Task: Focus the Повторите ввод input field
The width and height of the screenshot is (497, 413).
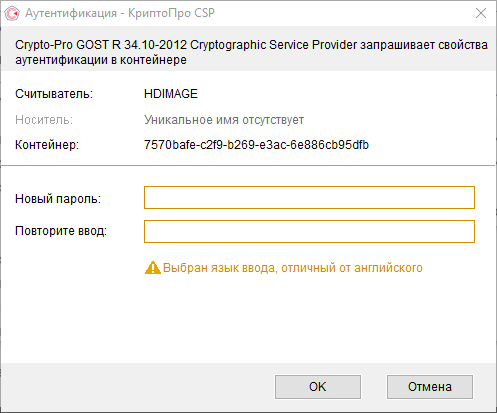Action: 309,231
